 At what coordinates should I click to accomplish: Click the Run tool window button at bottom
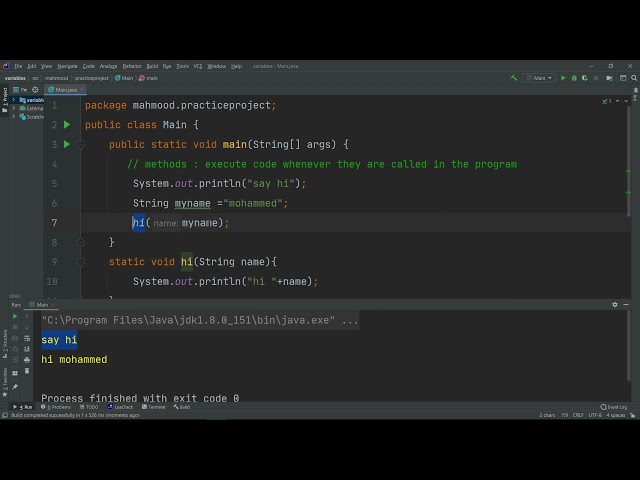(22, 407)
